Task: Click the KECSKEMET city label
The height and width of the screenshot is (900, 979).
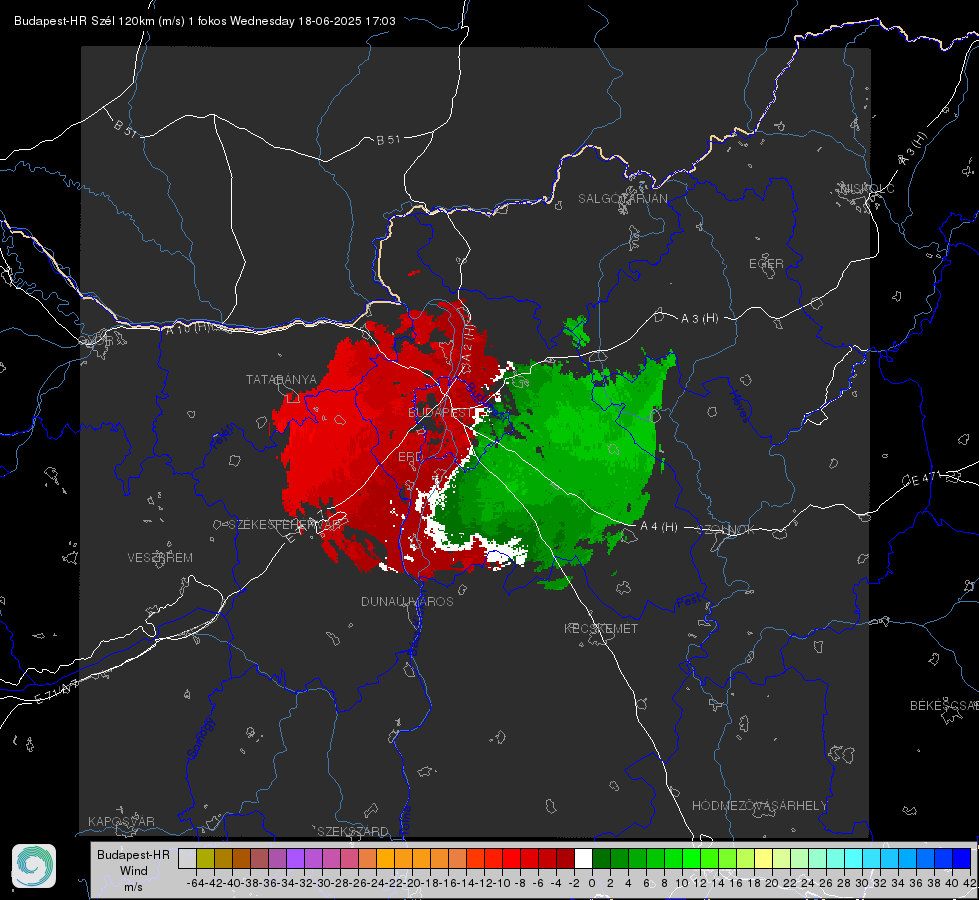Action: pyautogui.click(x=601, y=629)
